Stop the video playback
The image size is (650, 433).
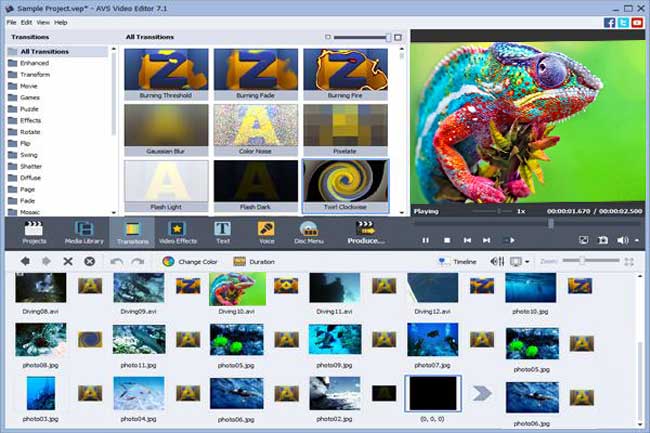[x=447, y=240]
